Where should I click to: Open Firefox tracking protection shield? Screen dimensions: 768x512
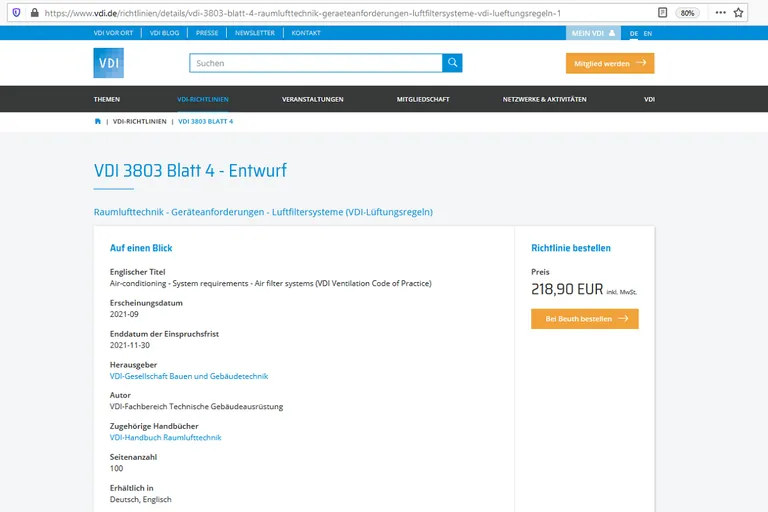tap(15, 13)
